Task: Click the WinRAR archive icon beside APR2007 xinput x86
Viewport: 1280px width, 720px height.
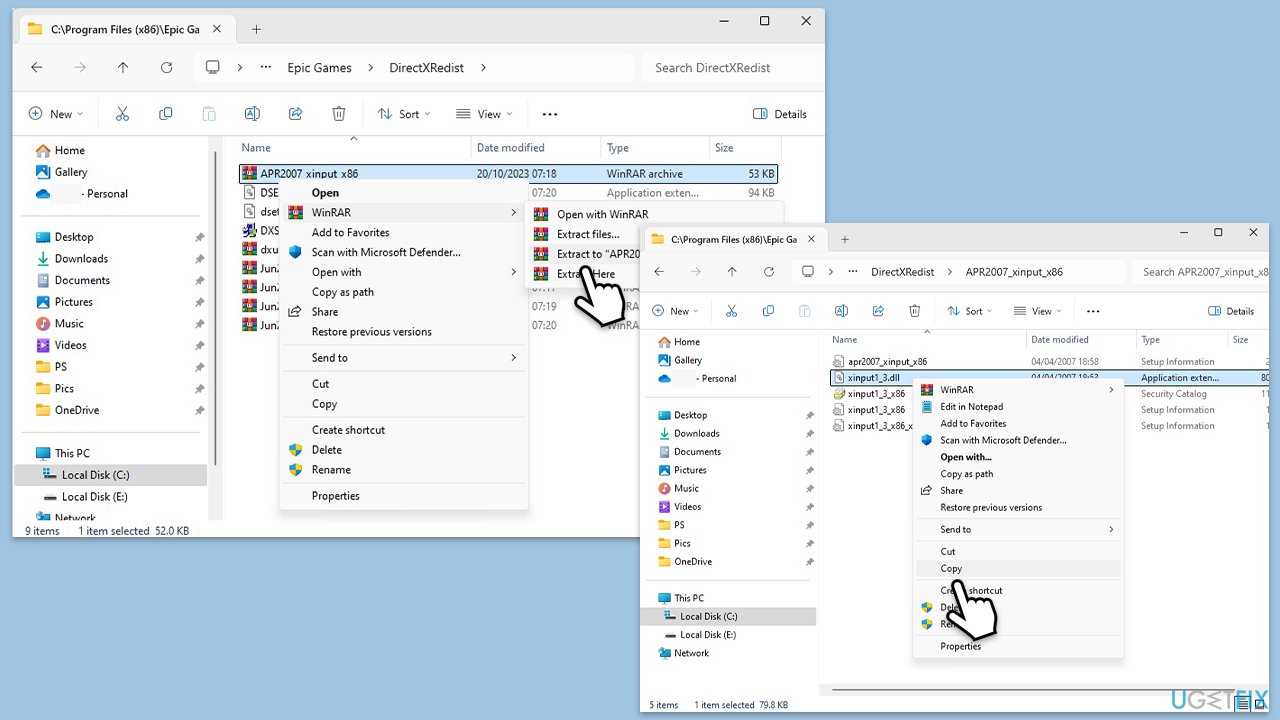Action: click(249, 173)
